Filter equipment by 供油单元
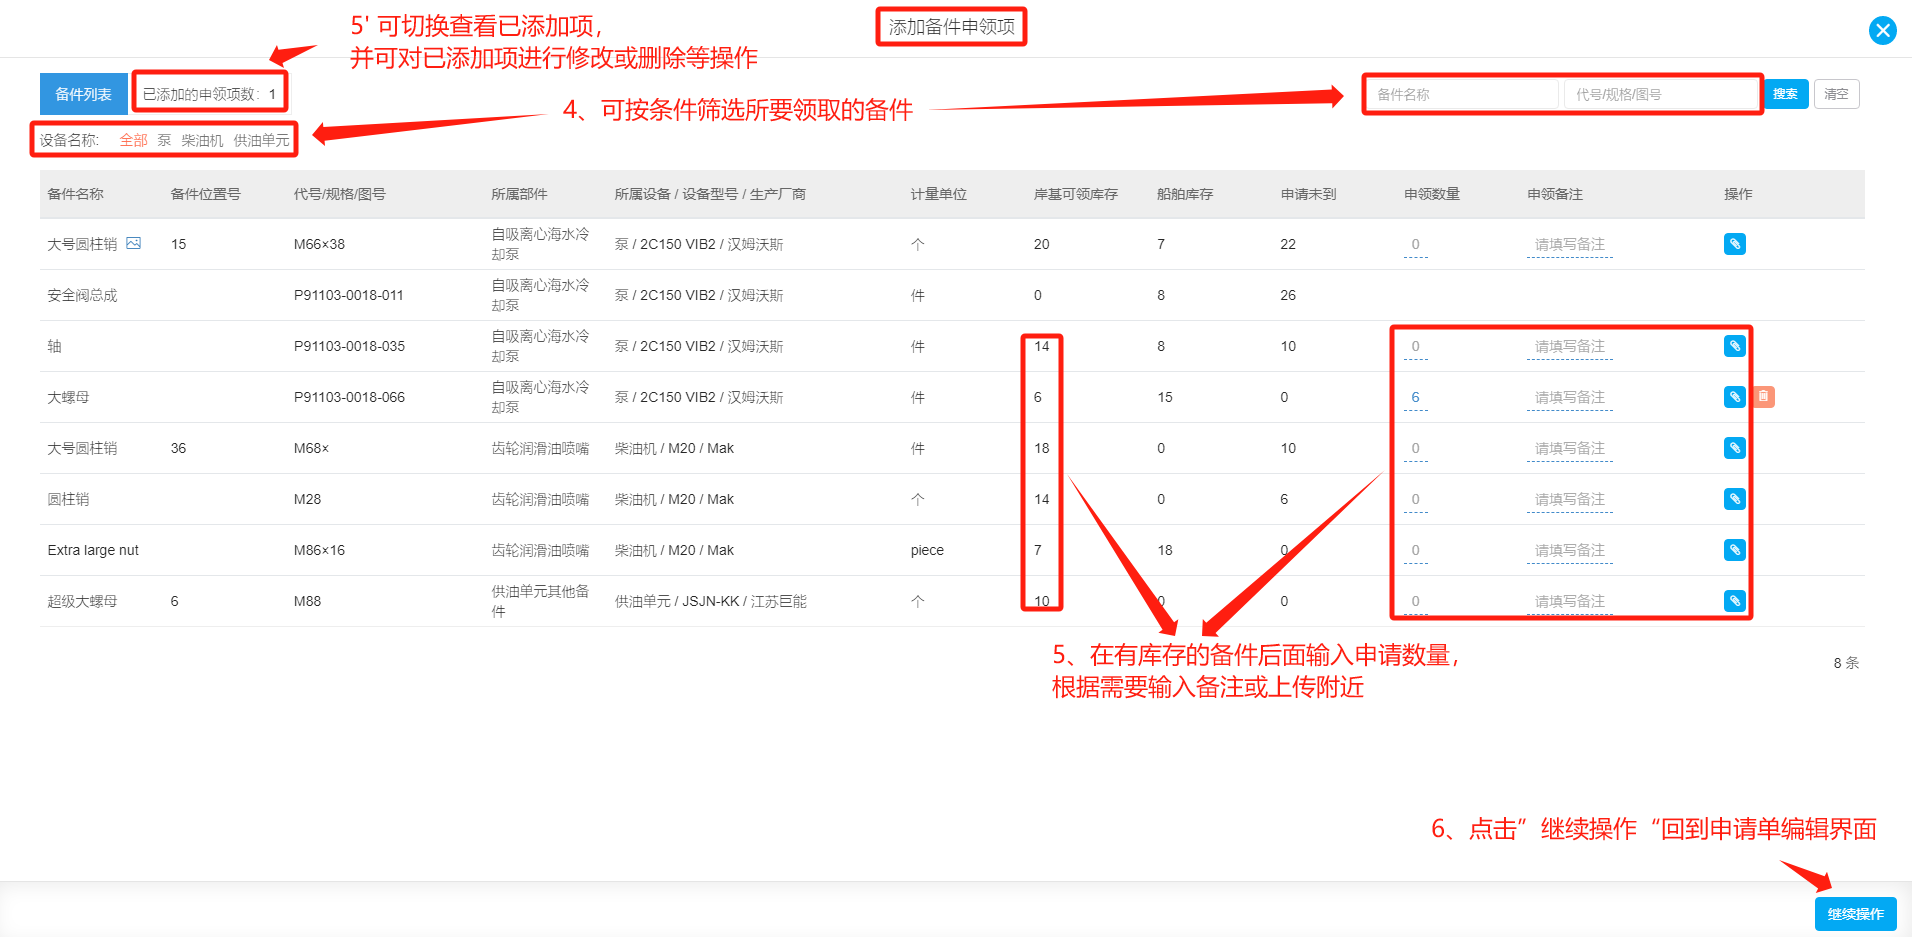The image size is (1912, 937). pos(261,140)
